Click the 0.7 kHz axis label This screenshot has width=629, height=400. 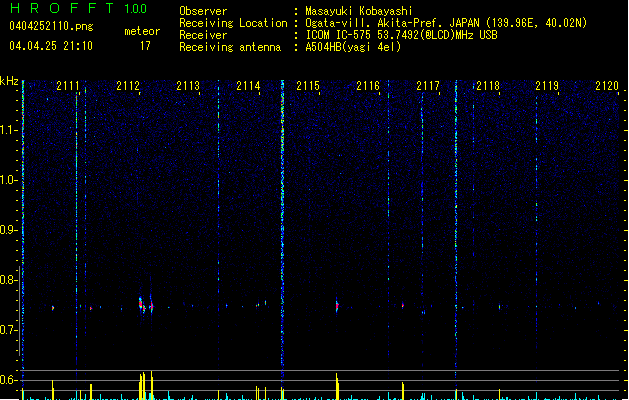click(8, 330)
